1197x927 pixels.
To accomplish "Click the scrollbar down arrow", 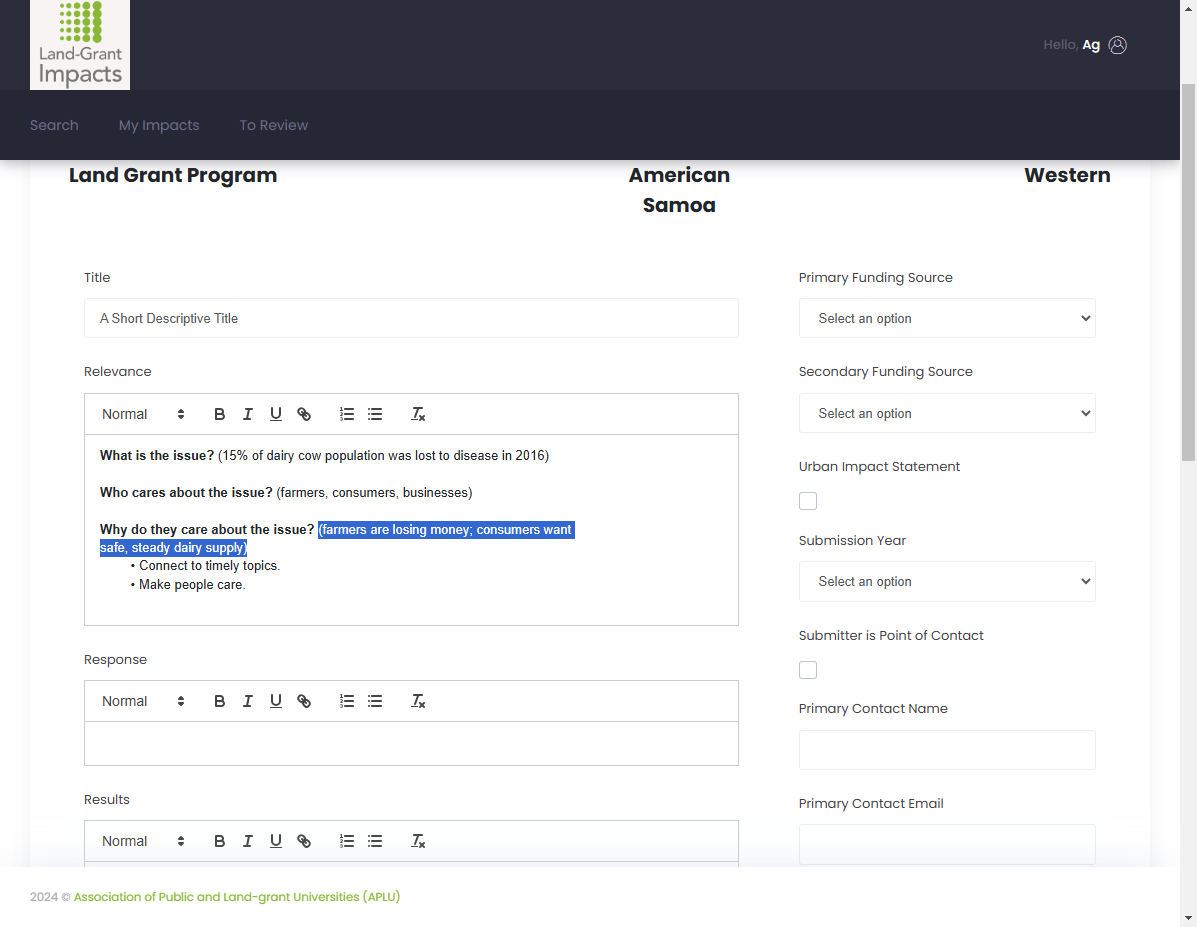I will (x=1188, y=919).
